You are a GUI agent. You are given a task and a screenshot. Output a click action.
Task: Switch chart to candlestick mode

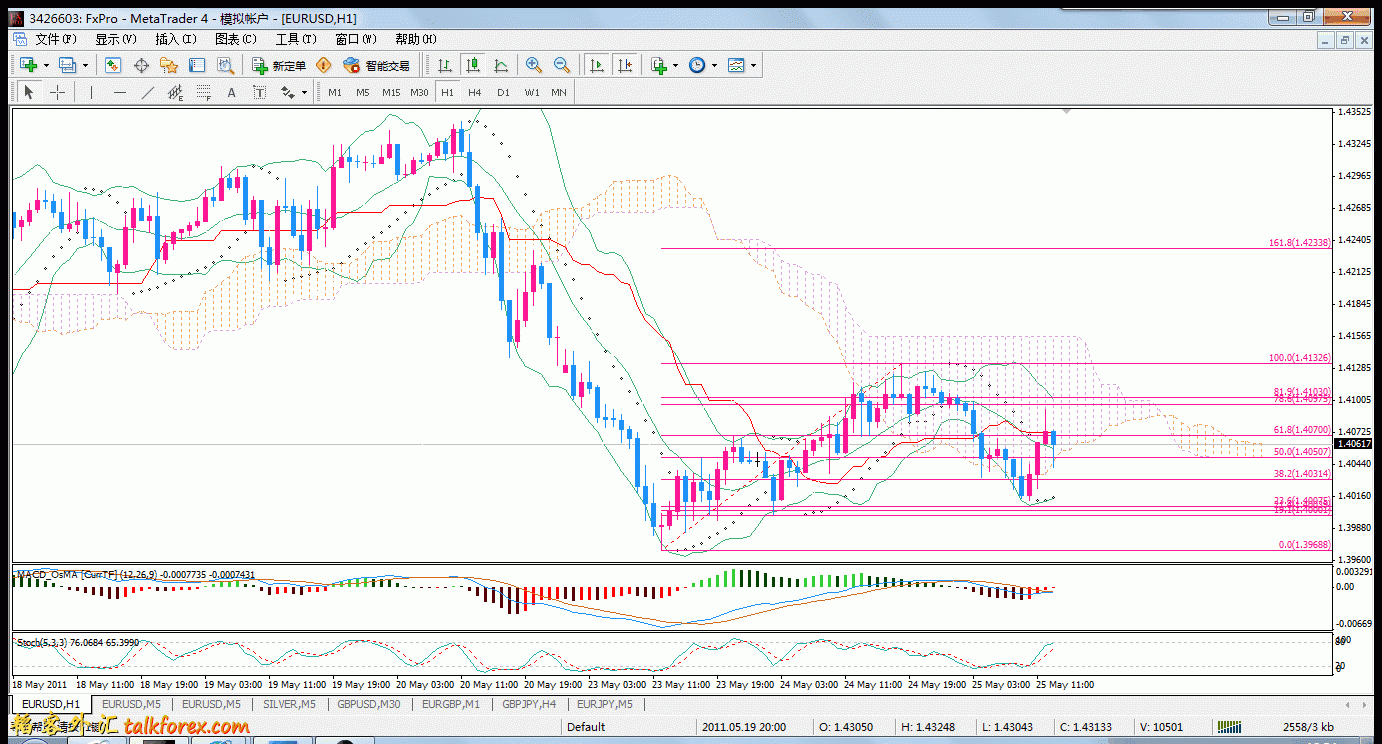point(472,65)
